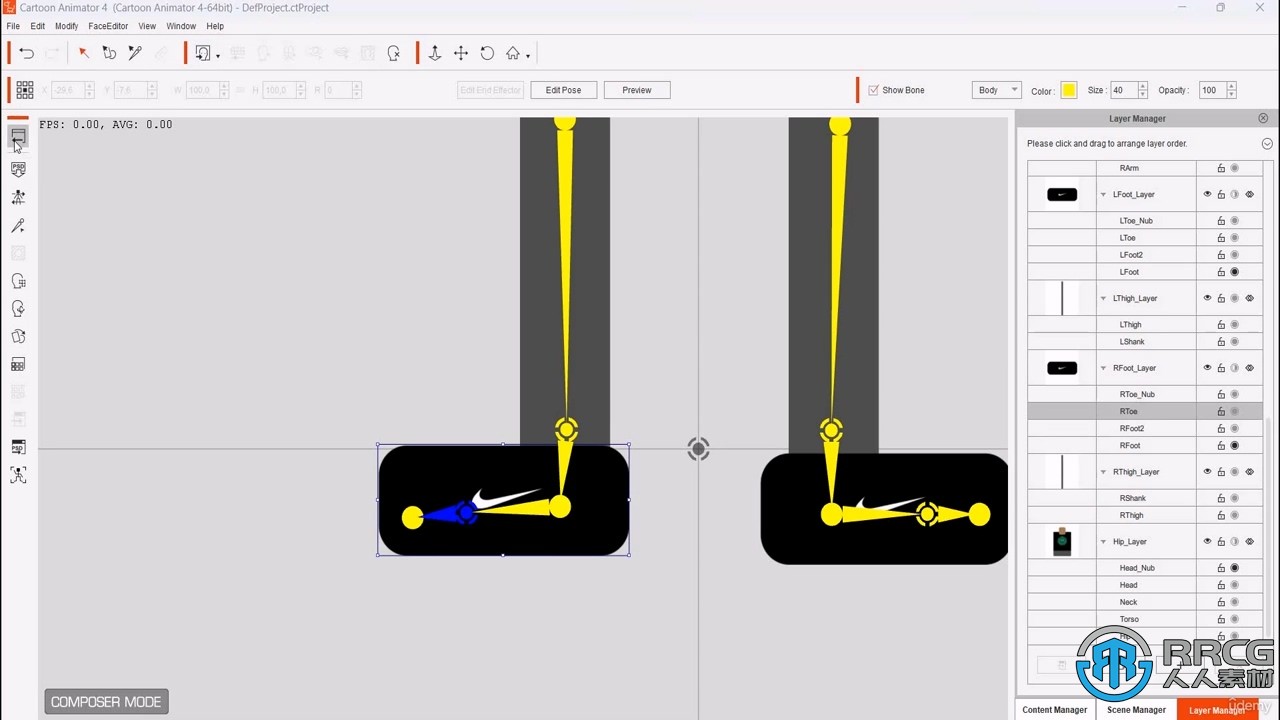Click the viewport center target marker

click(699, 449)
